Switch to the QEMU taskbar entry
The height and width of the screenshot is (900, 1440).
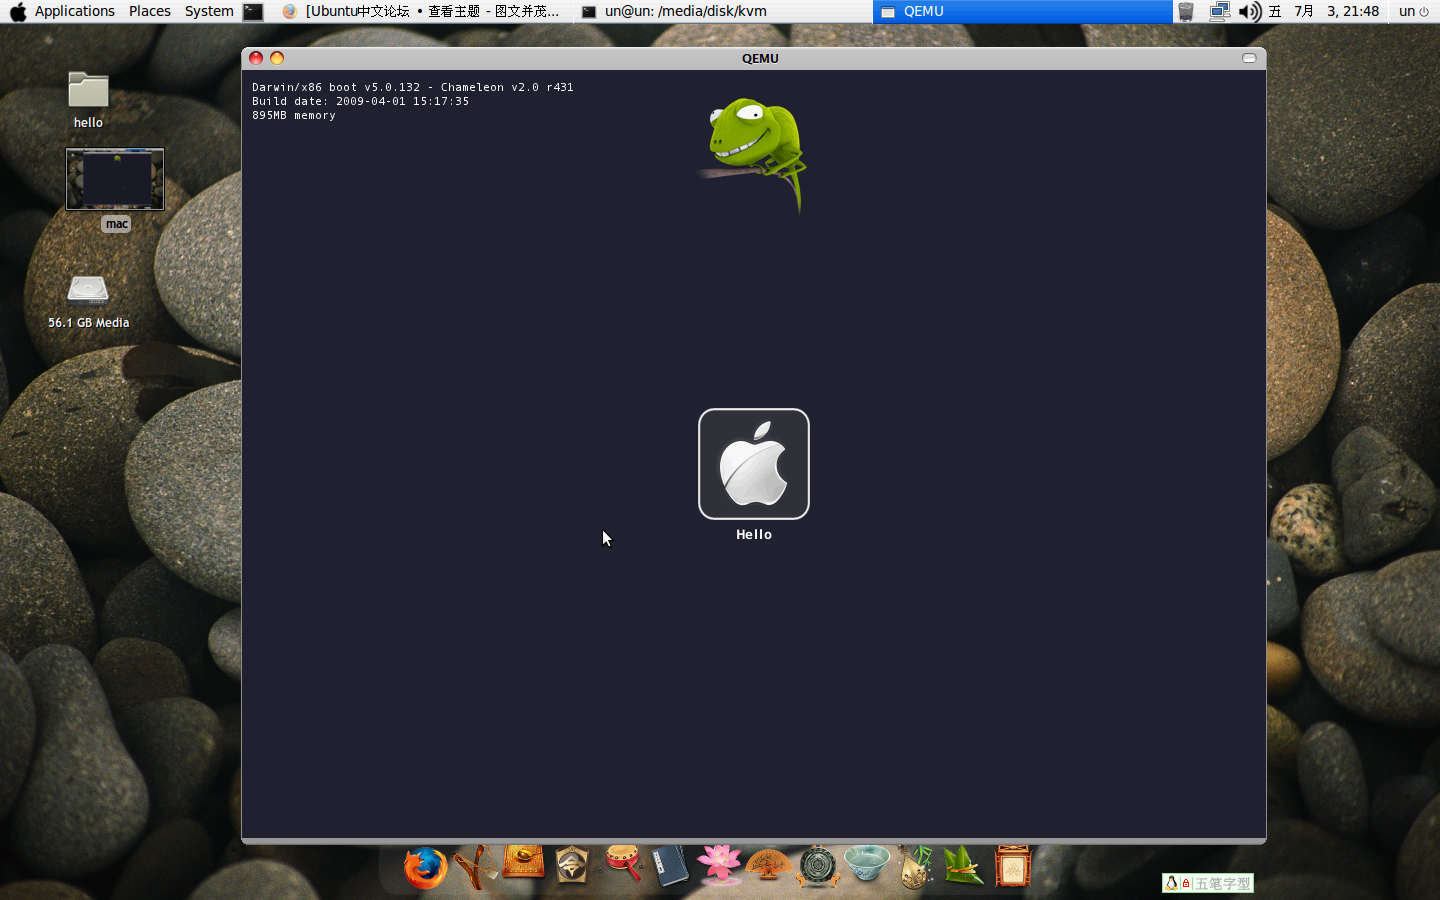tap(1022, 11)
